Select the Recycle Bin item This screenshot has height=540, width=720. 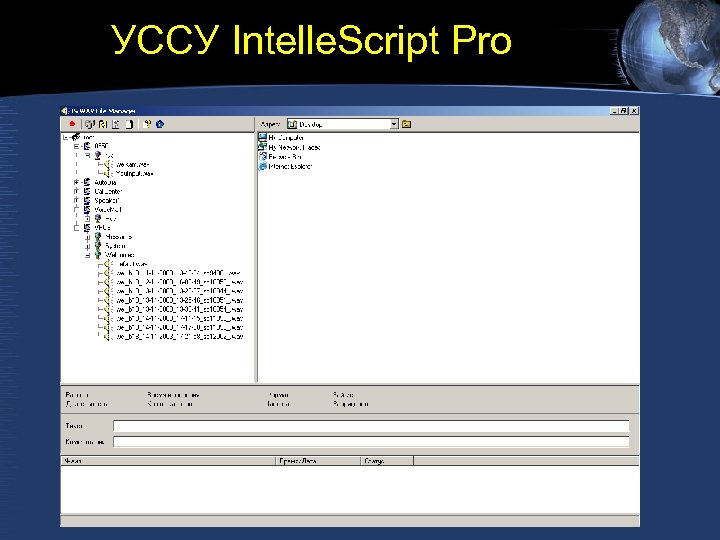coord(280,157)
